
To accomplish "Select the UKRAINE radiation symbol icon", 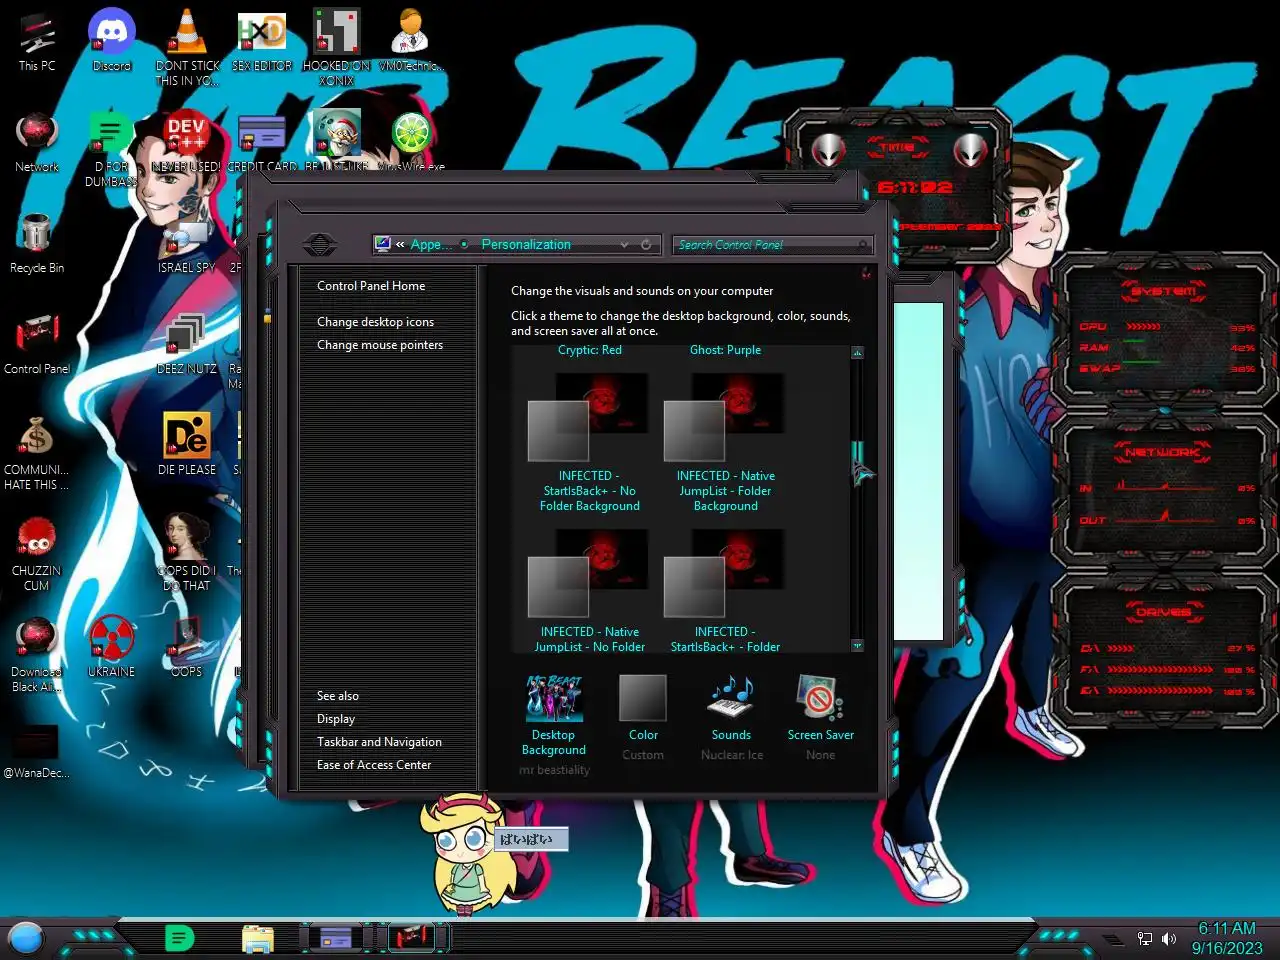I will pos(112,647).
